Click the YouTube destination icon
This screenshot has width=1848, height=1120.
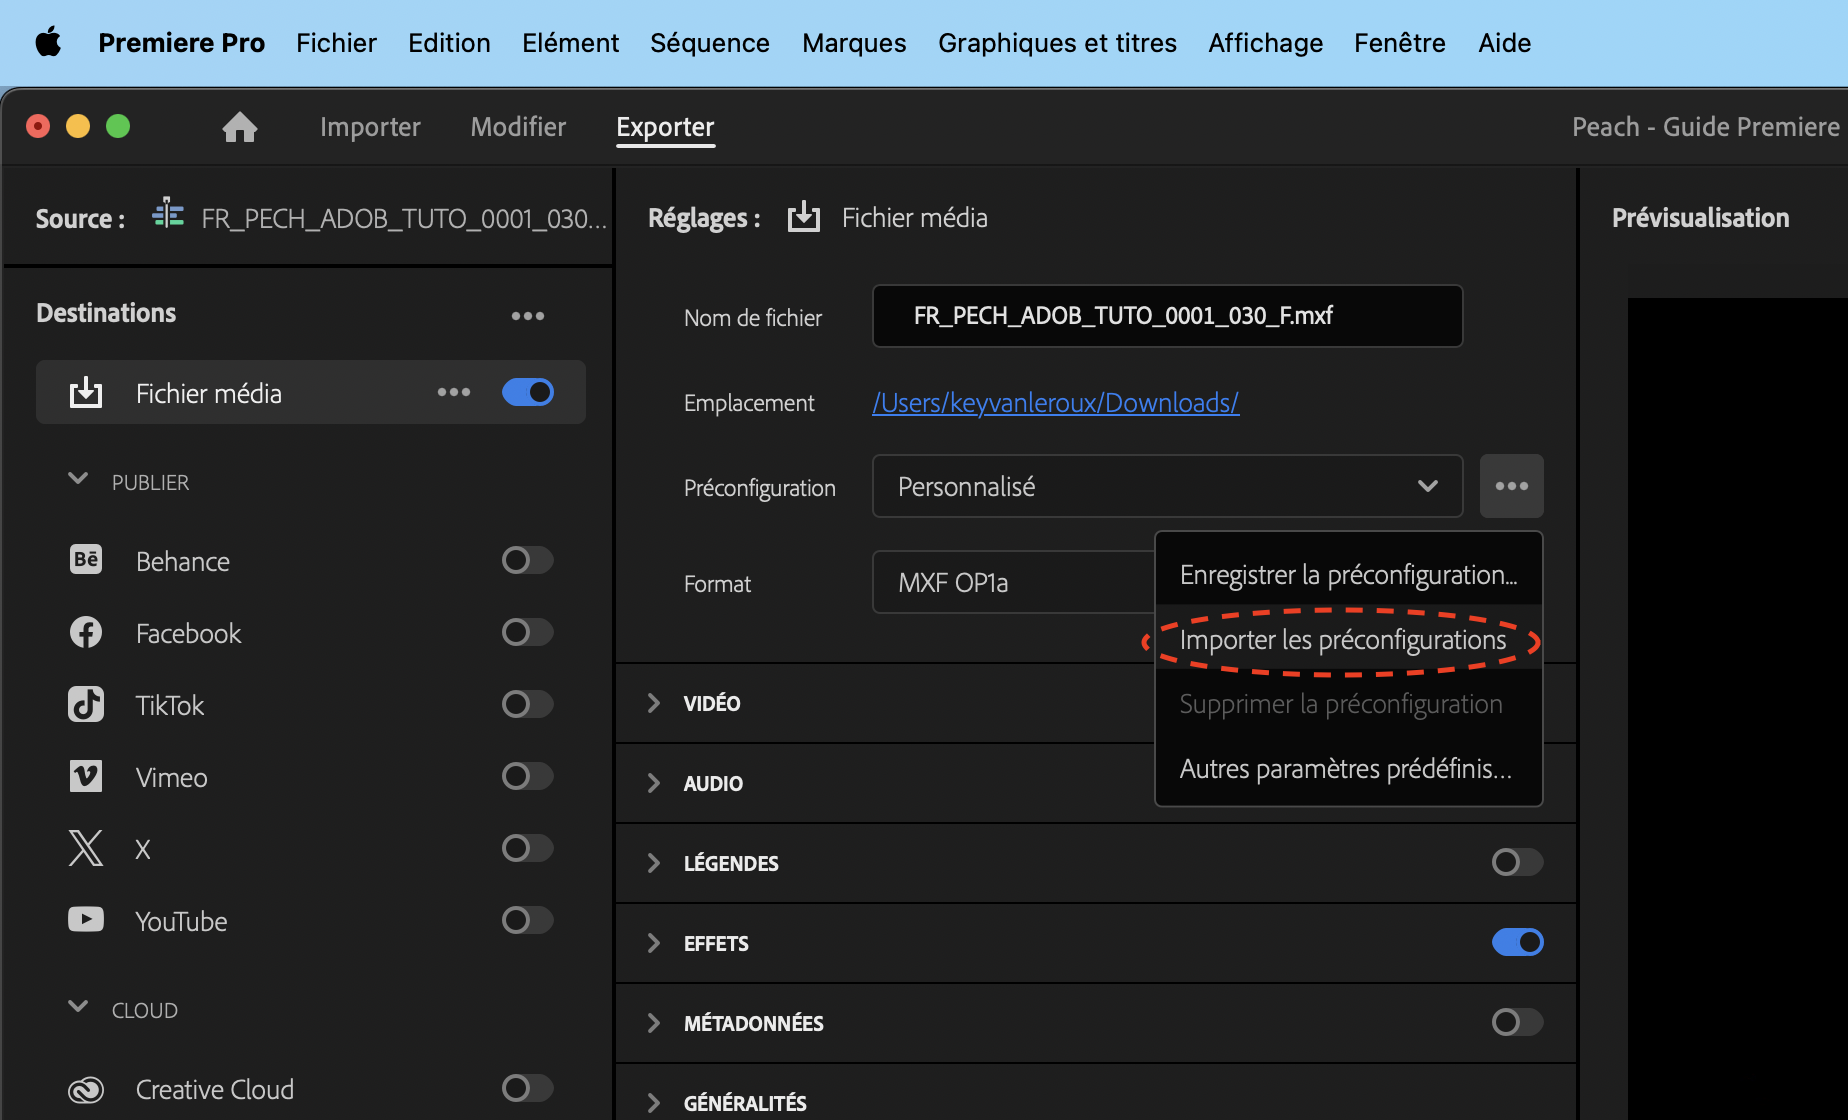click(x=86, y=920)
